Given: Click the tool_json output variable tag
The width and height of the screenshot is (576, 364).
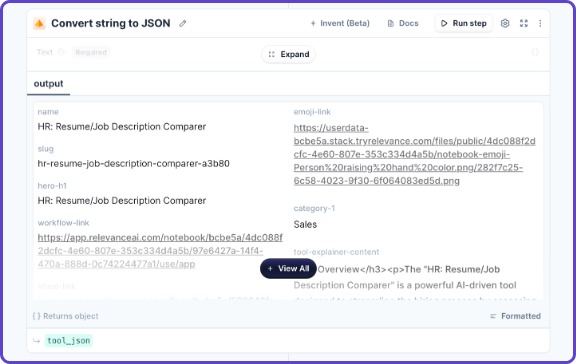Looking at the screenshot, I should 69,340.
